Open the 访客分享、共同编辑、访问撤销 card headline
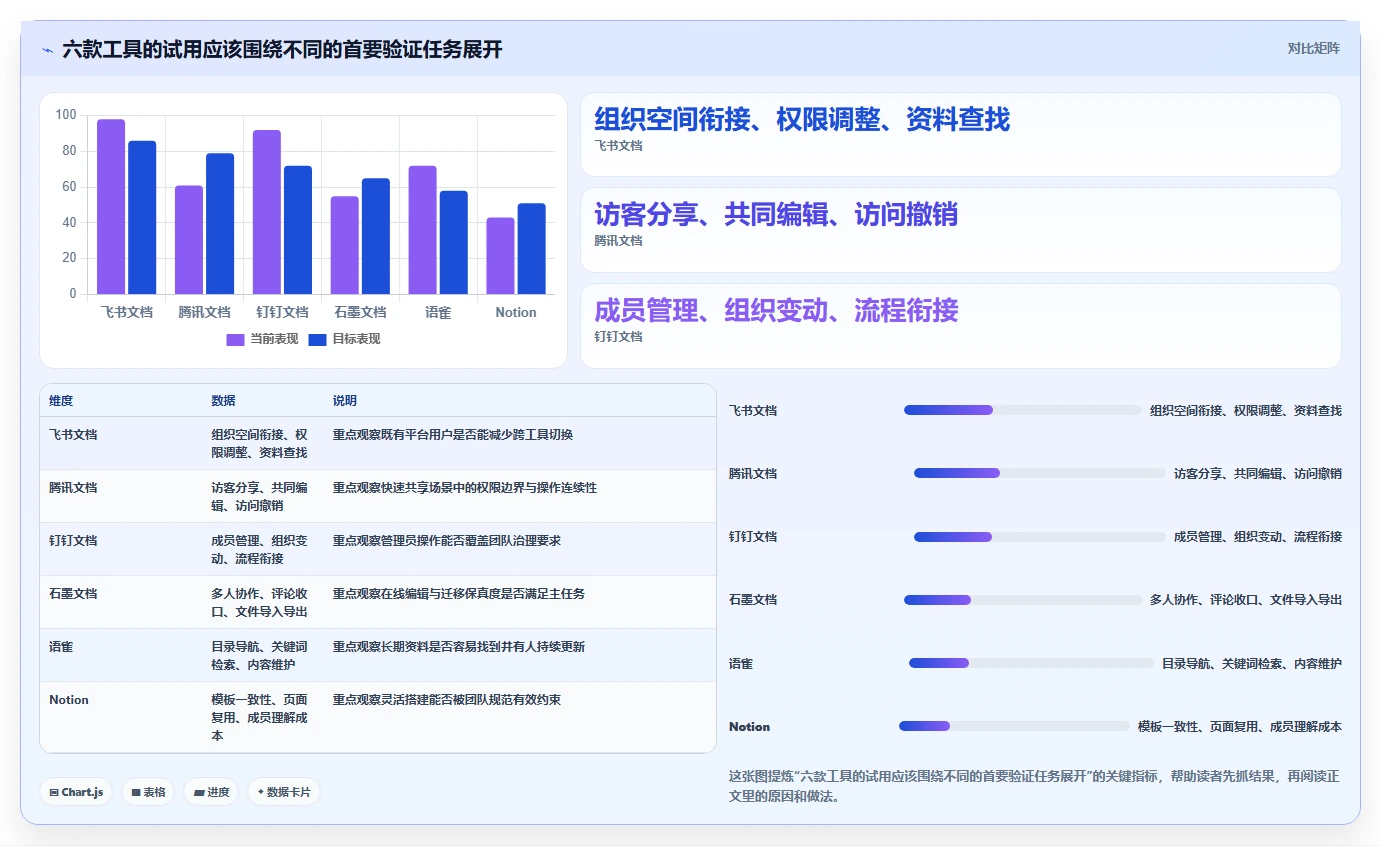Screen dimensions: 1381x846 point(776,215)
